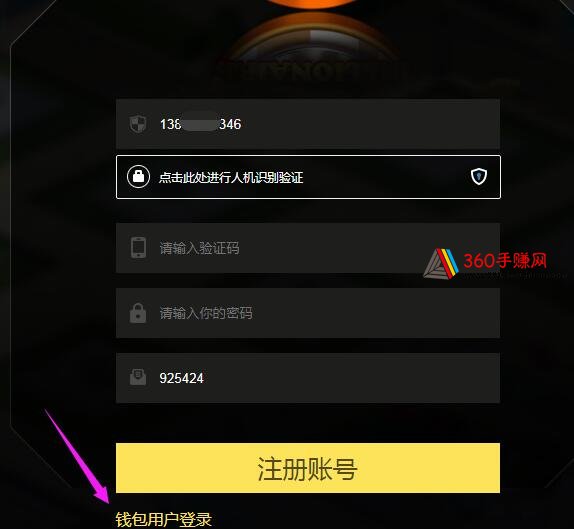
Task: Click the last digits 346 of the phone number
Action: (x=230, y=124)
